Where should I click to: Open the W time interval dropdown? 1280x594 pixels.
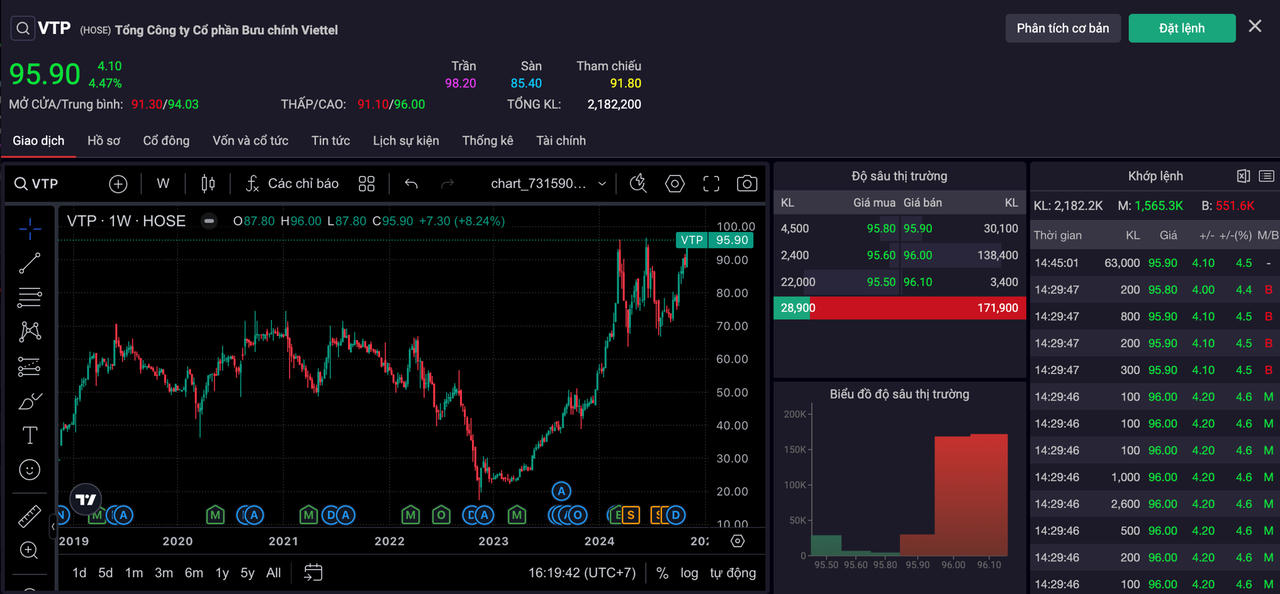click(x=163, y=184)
